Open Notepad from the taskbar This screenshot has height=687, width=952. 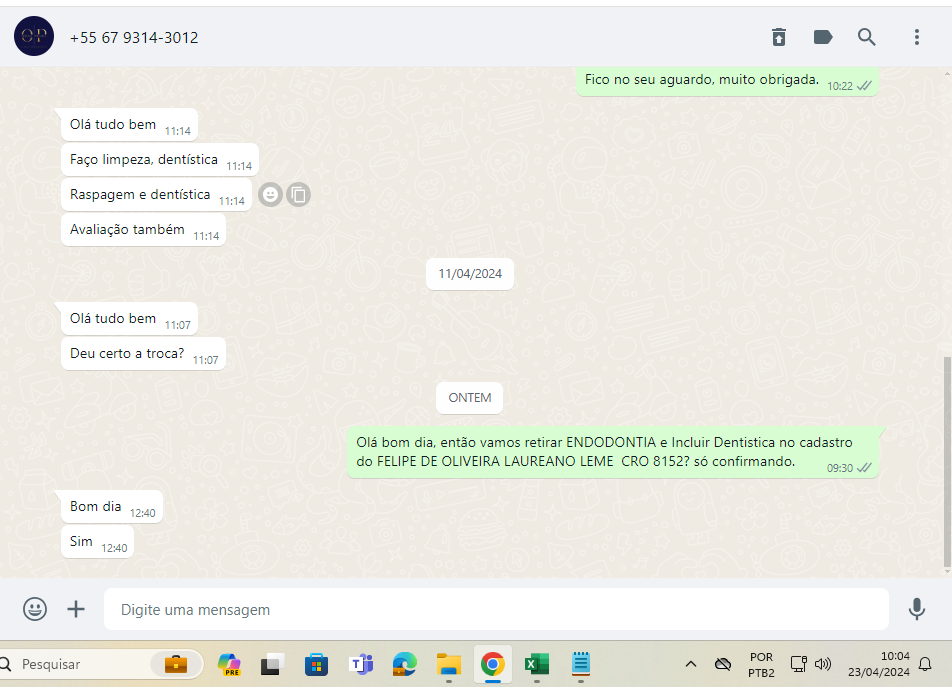point(580,664)
